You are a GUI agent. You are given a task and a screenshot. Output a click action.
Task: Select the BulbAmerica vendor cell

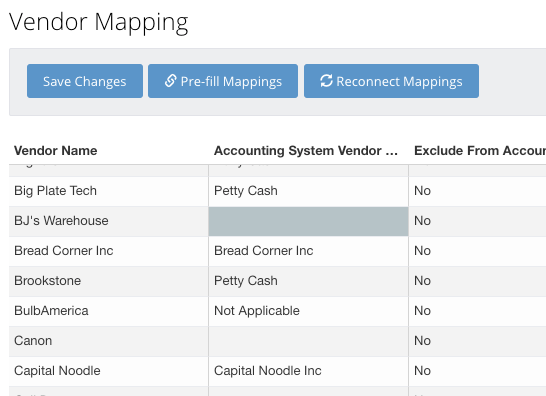point(109,311)
